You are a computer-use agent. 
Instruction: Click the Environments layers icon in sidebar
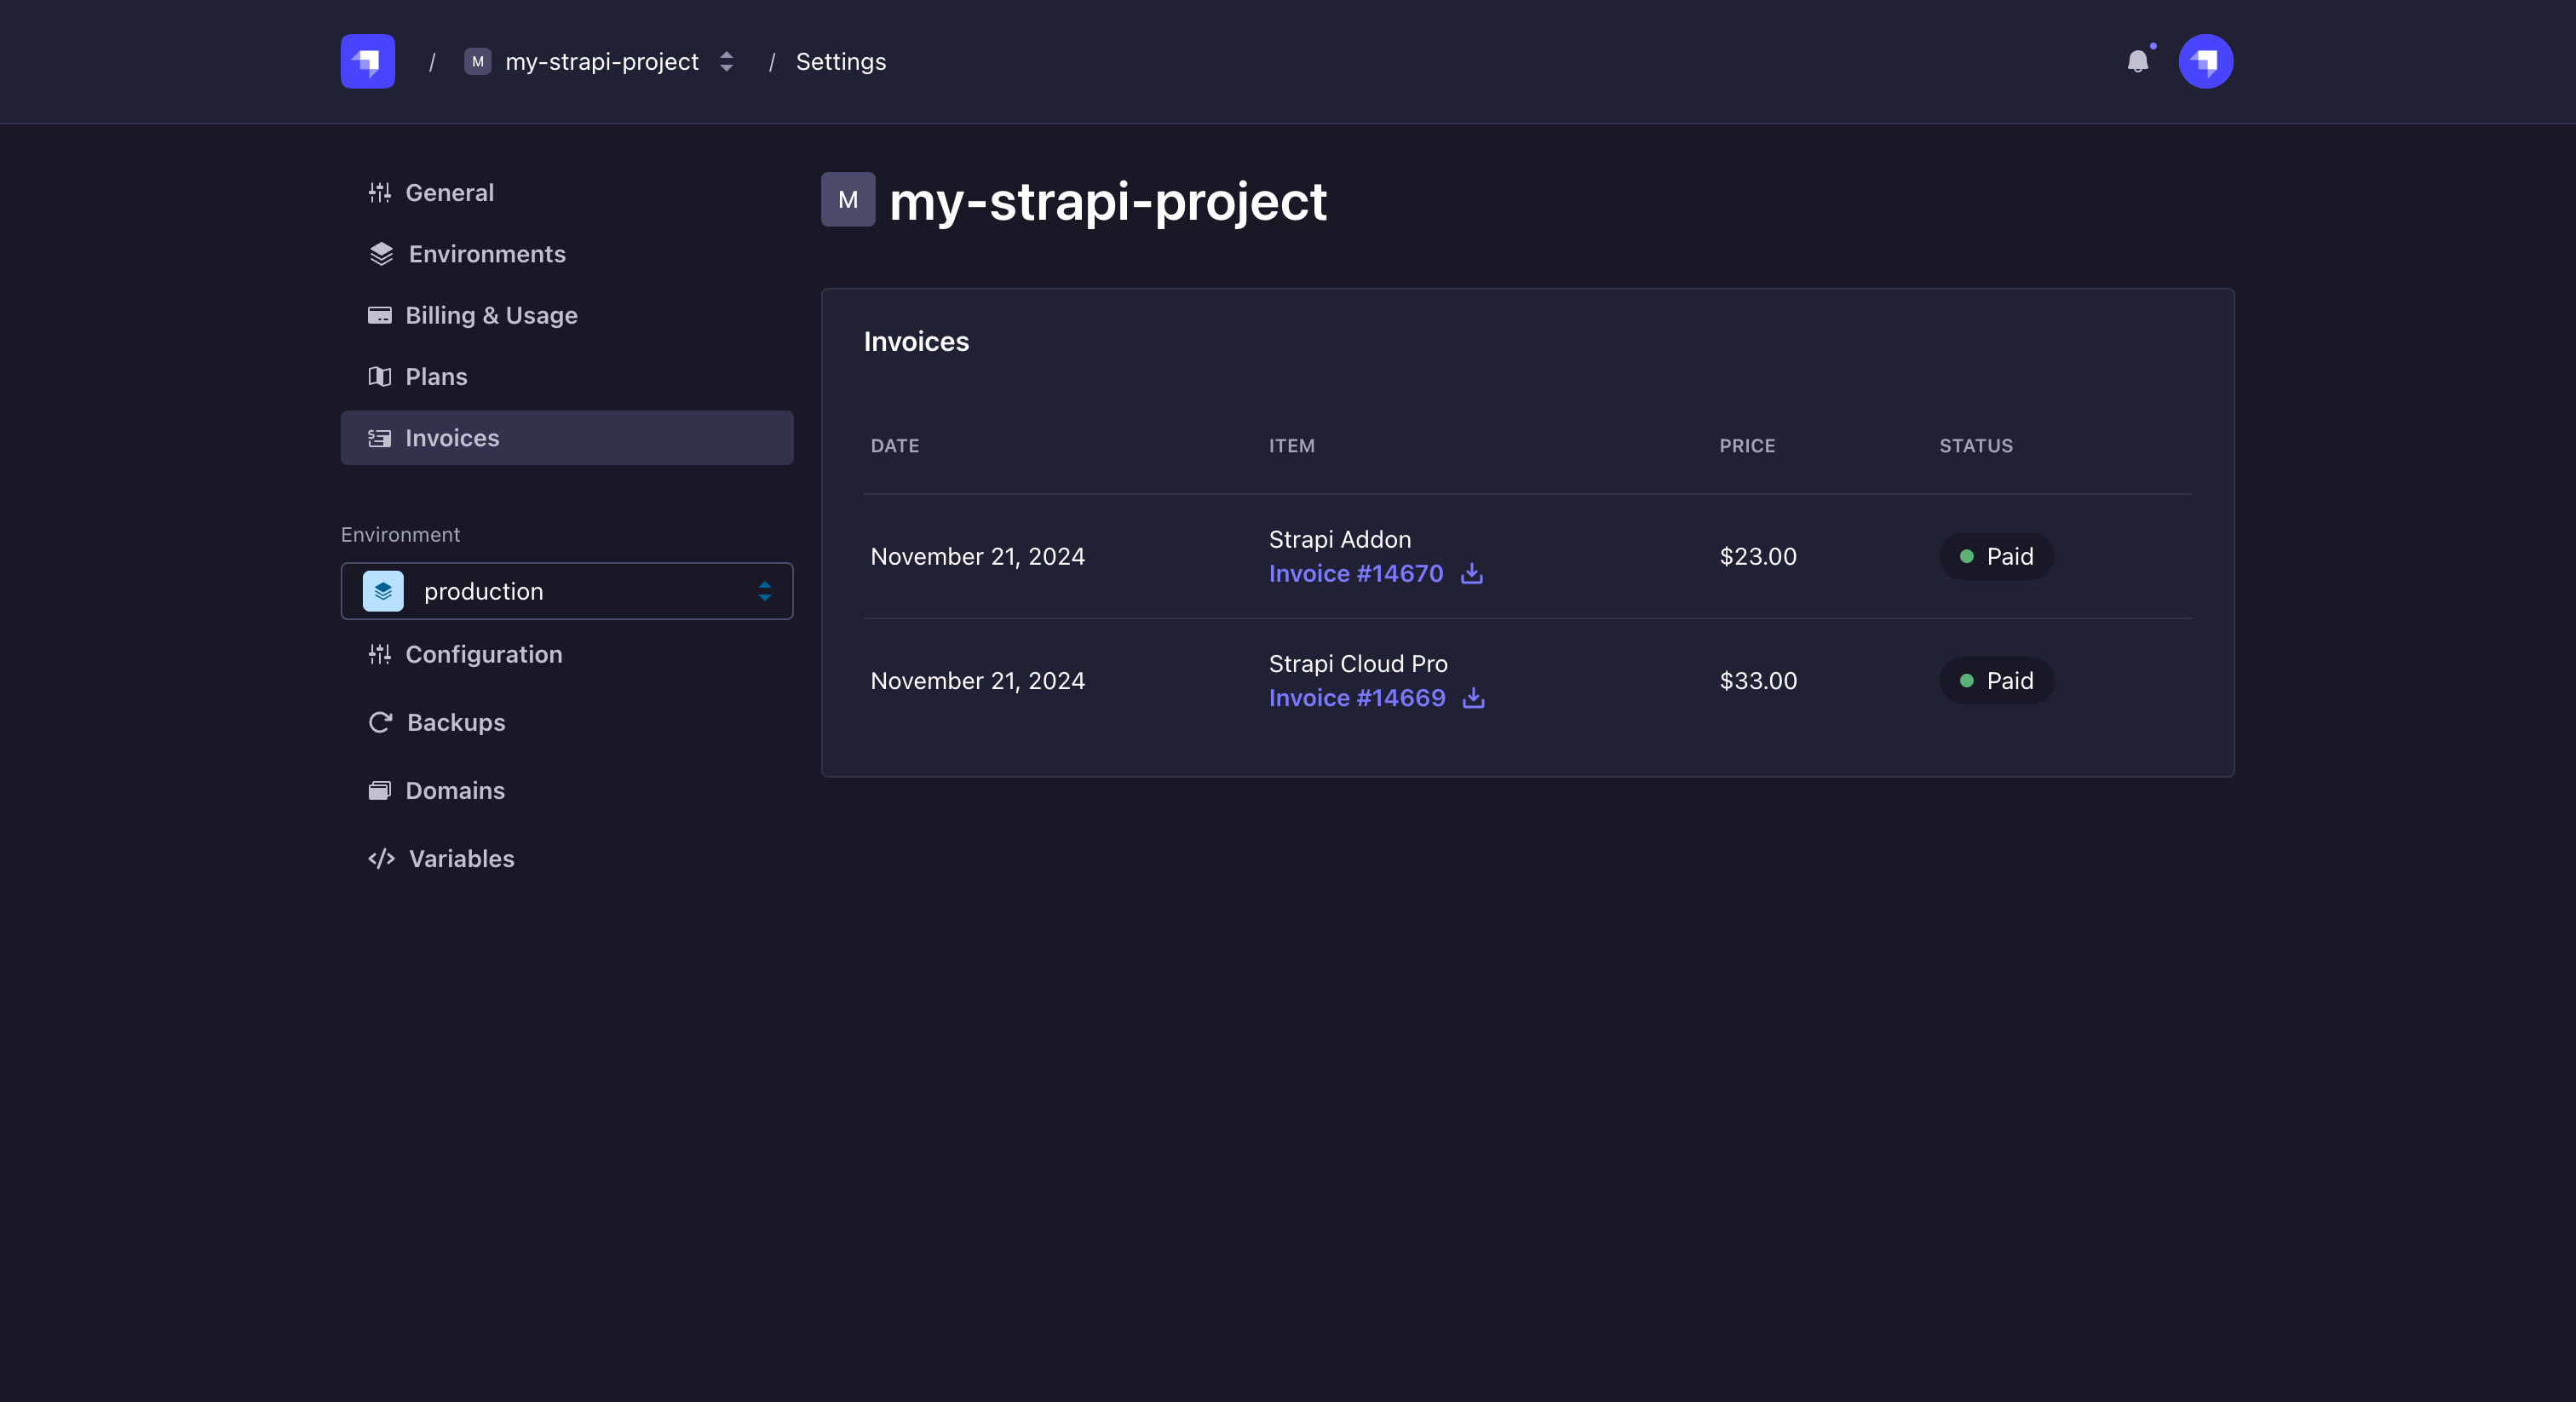tap(381, 254)
